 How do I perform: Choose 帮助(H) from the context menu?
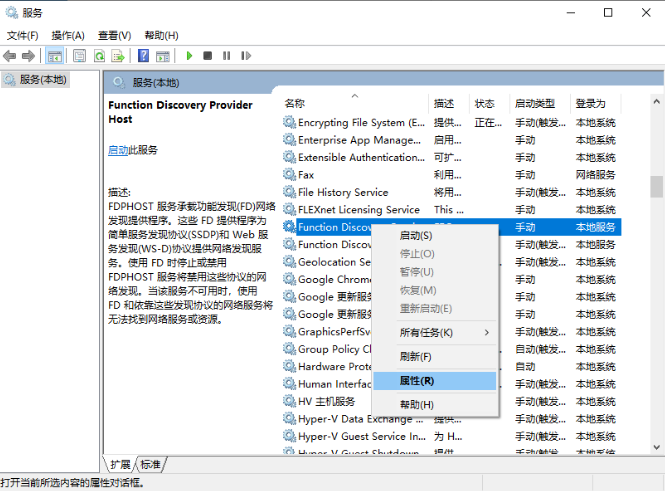[435, 405]
